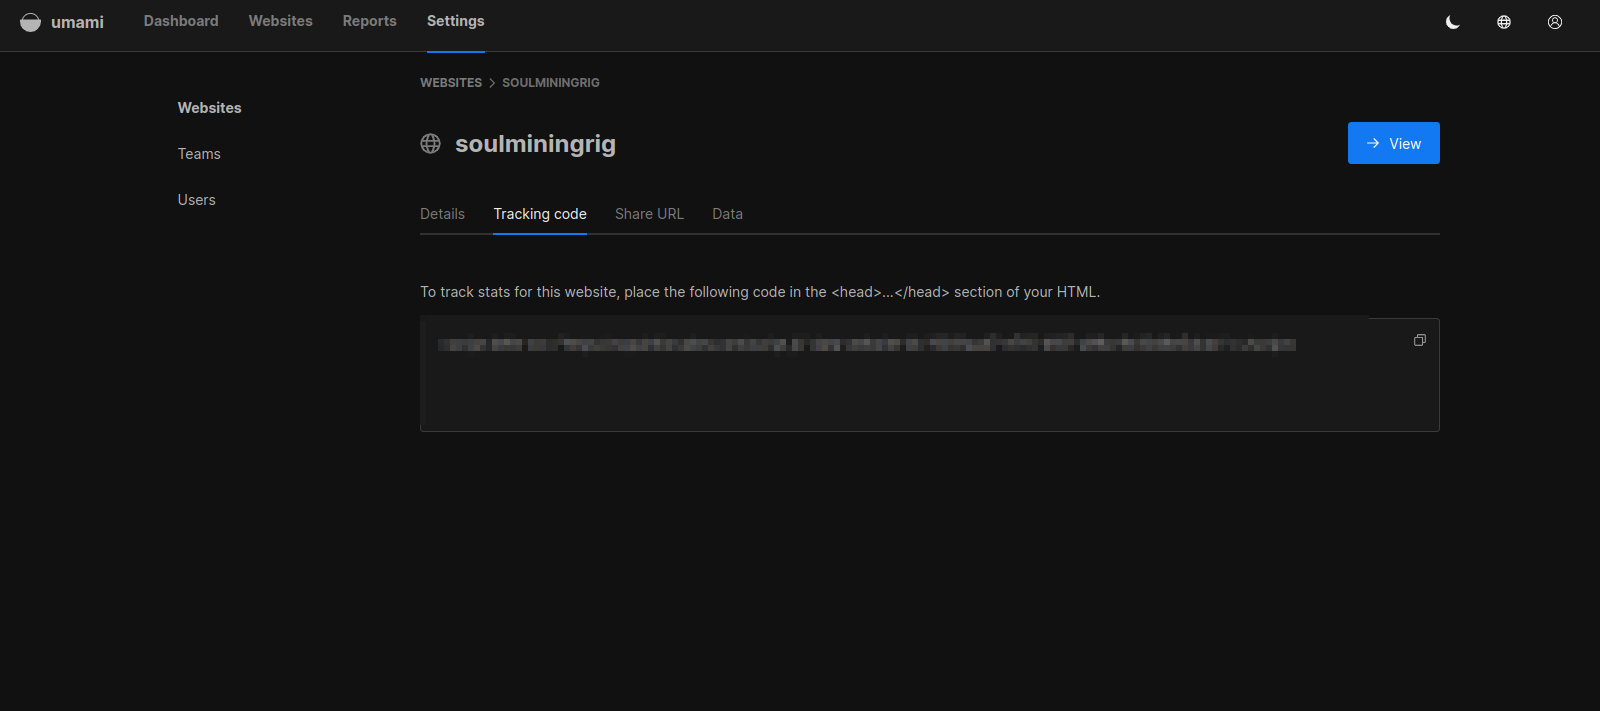Click the WEBSITES breadcrumb link

pyautogui.click(x=451, y=83)
